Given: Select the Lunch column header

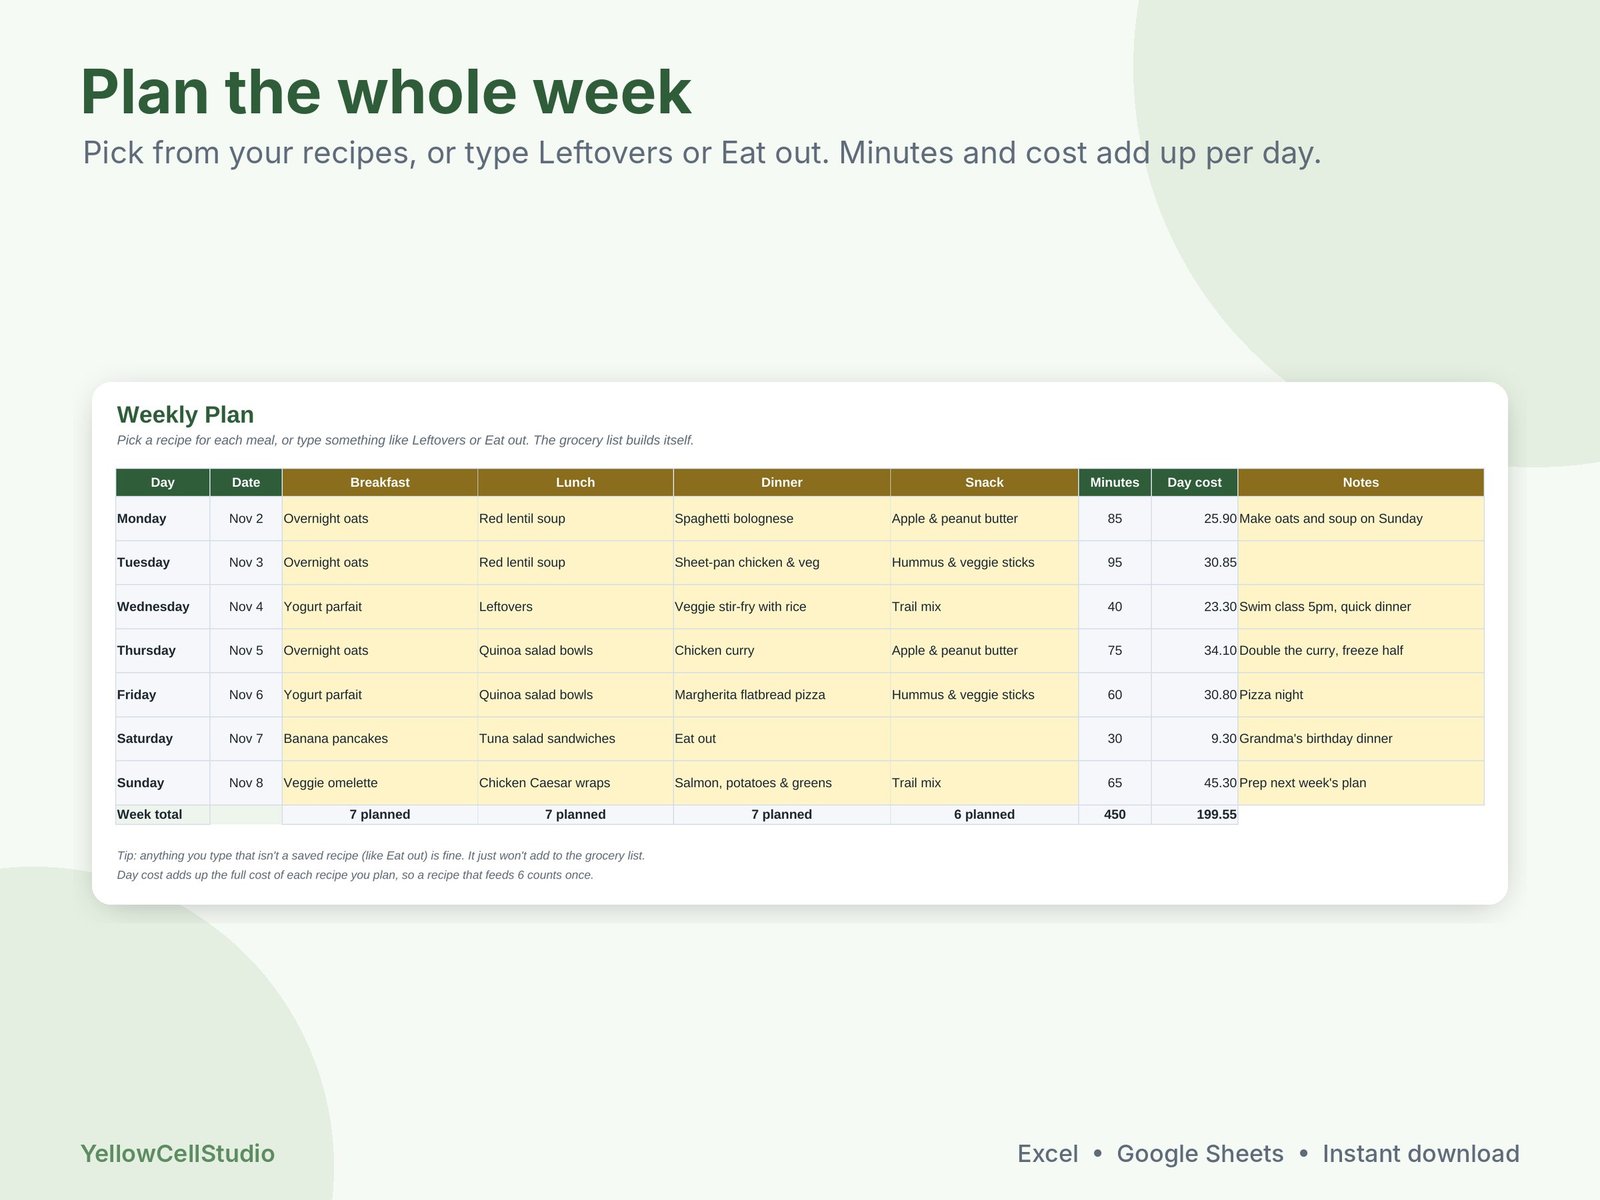Looking at the screenshot, I should [575, 482].
